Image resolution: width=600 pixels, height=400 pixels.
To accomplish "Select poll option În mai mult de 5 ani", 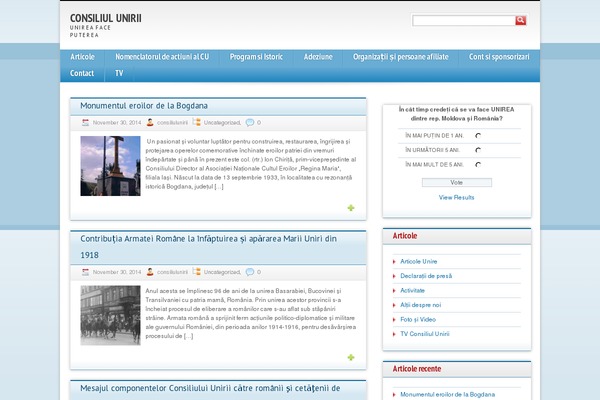I will click(478, 165).
